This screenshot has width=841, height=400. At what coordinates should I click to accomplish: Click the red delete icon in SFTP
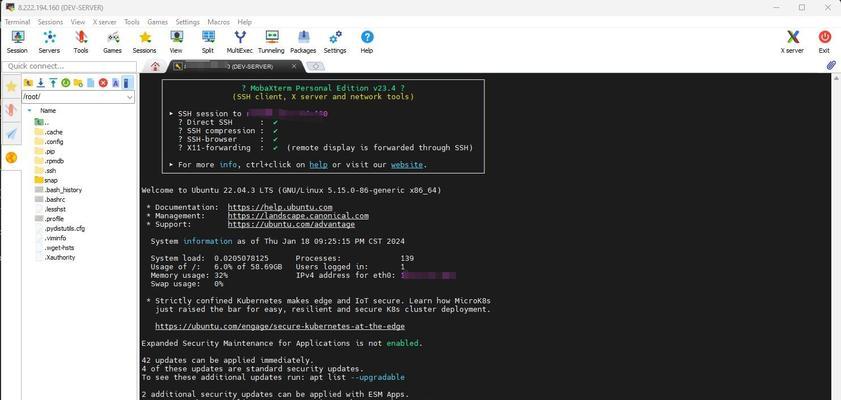pyautogui.click(x=103, y=83)
